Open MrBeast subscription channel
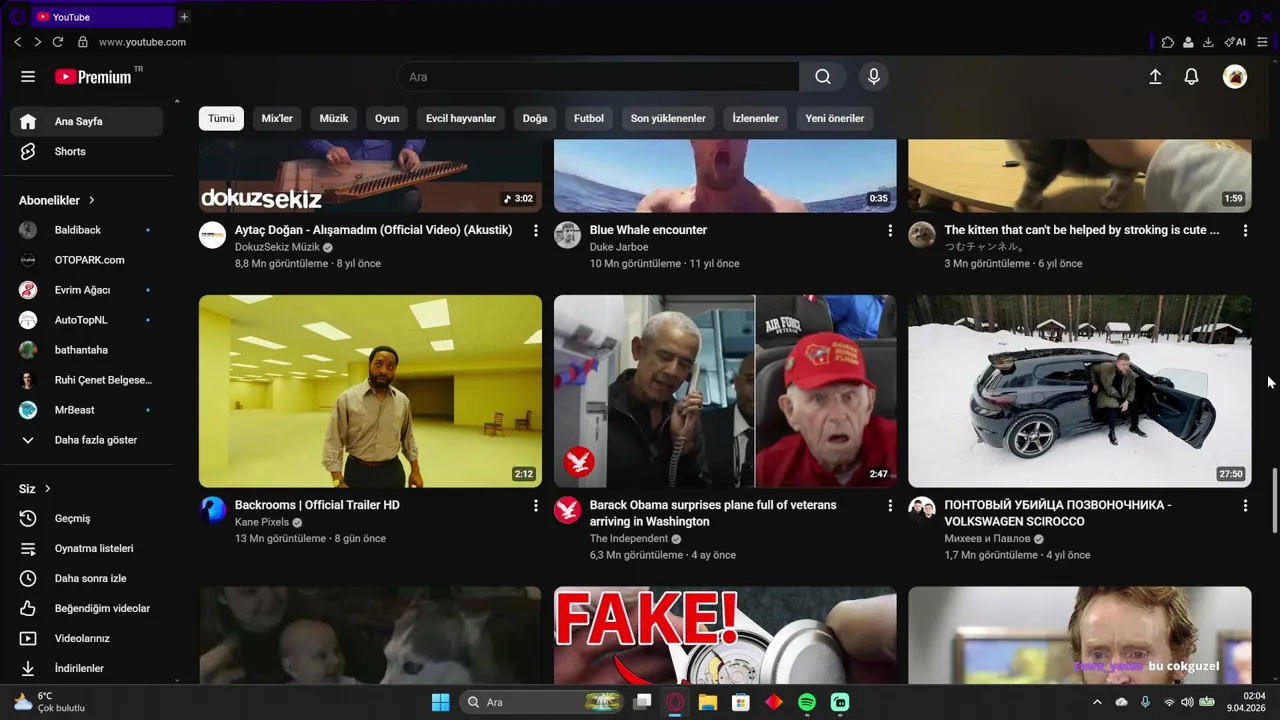Viewport: 1280px width, 720px height. pos(86,410)
